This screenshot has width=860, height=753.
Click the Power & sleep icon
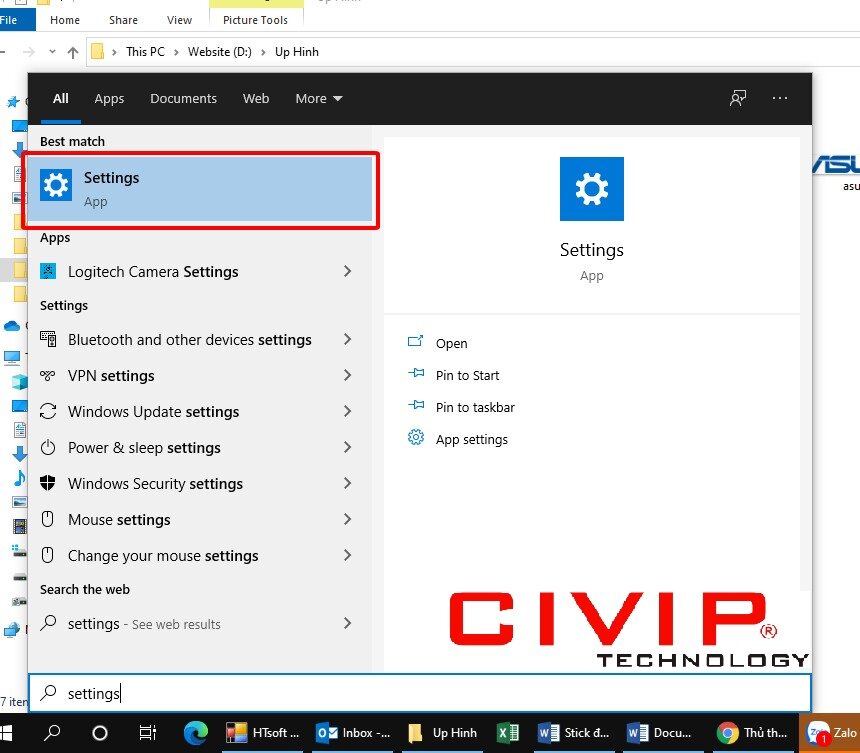pos(48,448)
